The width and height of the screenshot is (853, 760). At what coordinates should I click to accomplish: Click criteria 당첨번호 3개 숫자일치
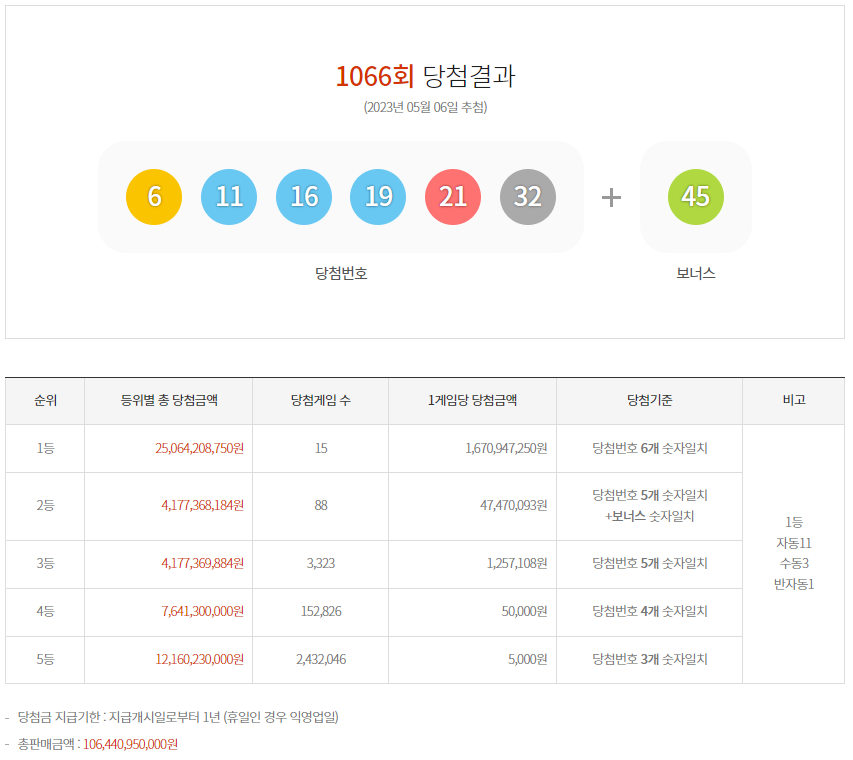[x=650, y=659]
